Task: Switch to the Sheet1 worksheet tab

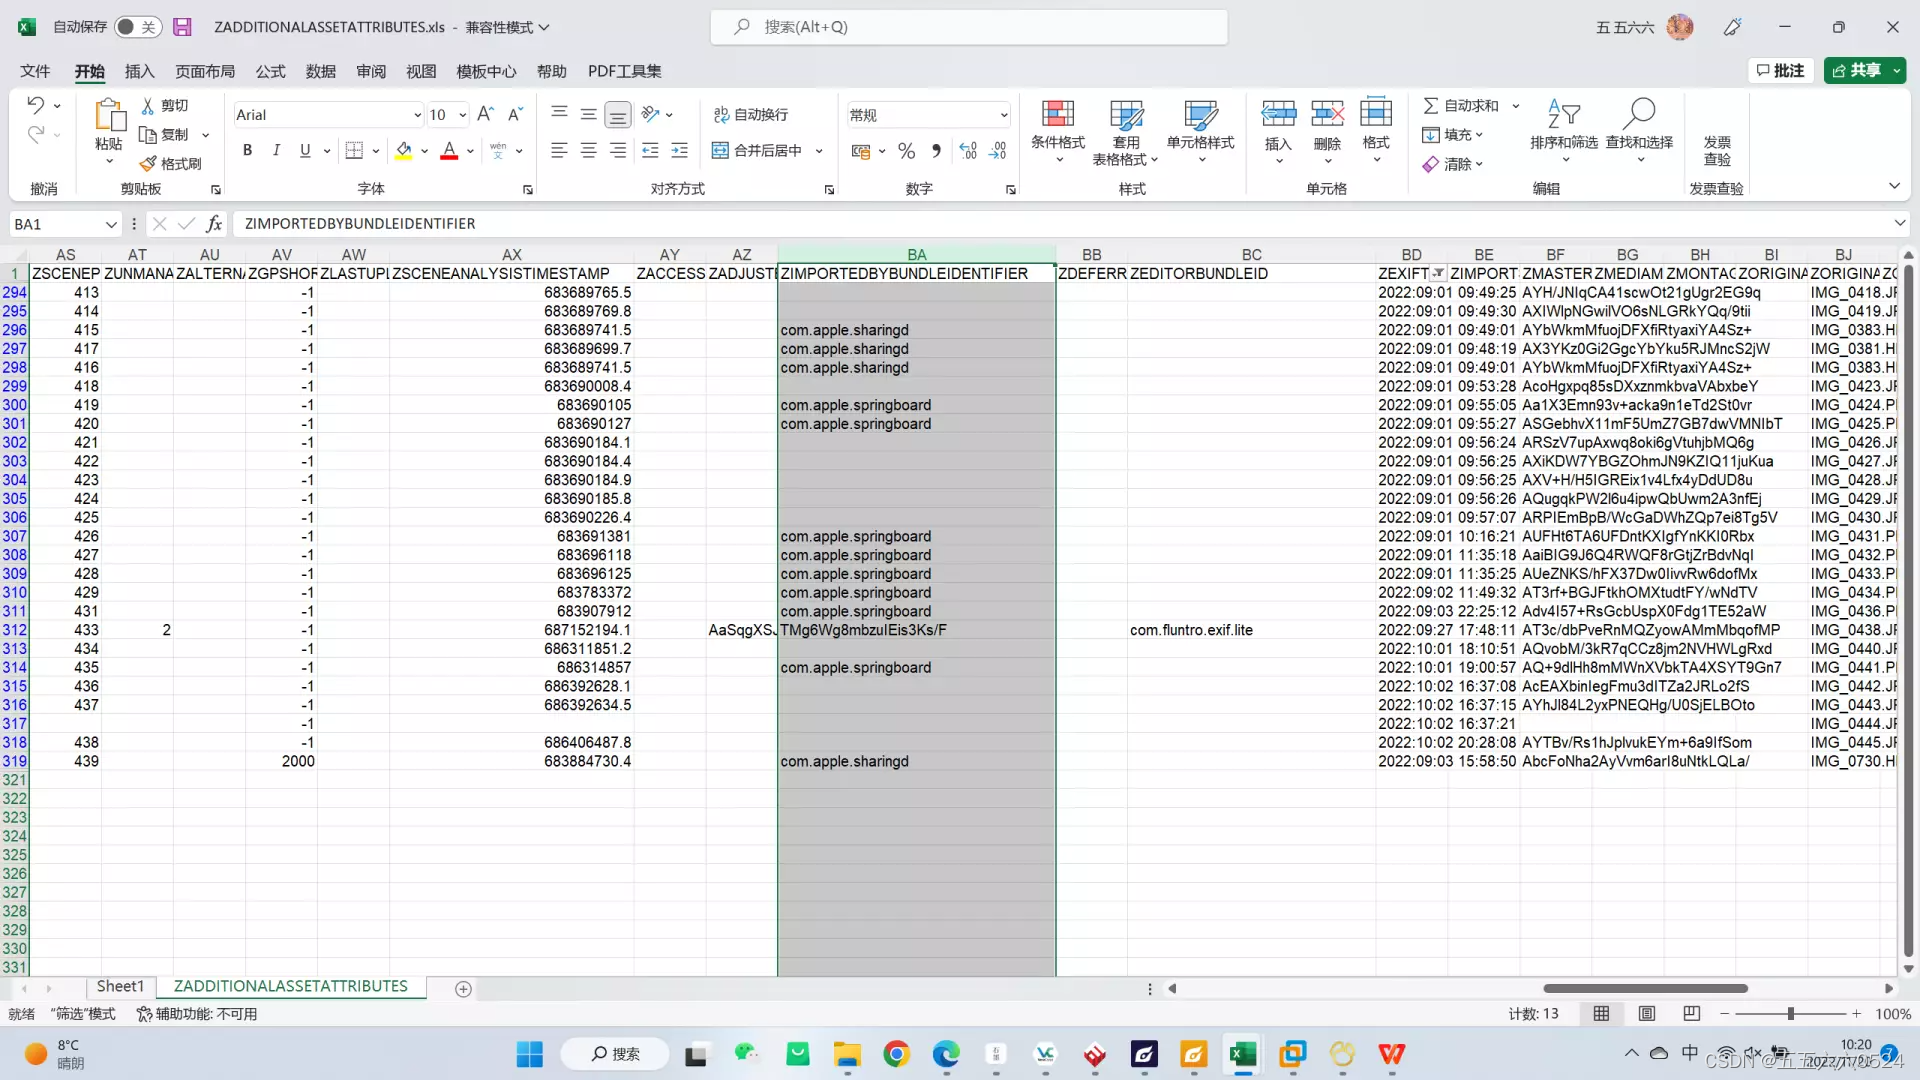Action: coord(120,987)
